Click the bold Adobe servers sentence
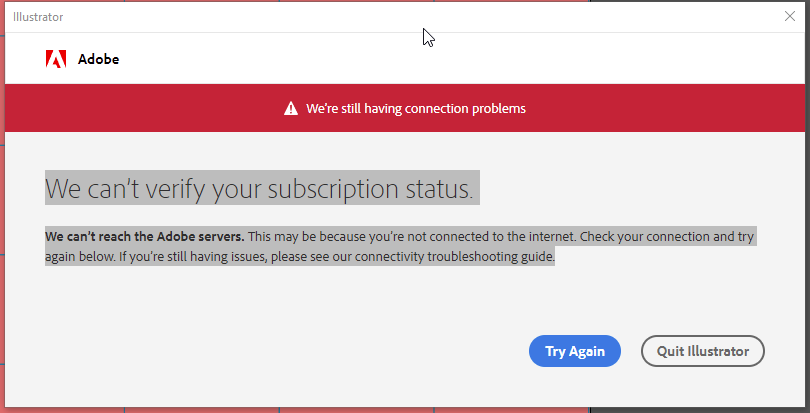 (145, 237)
